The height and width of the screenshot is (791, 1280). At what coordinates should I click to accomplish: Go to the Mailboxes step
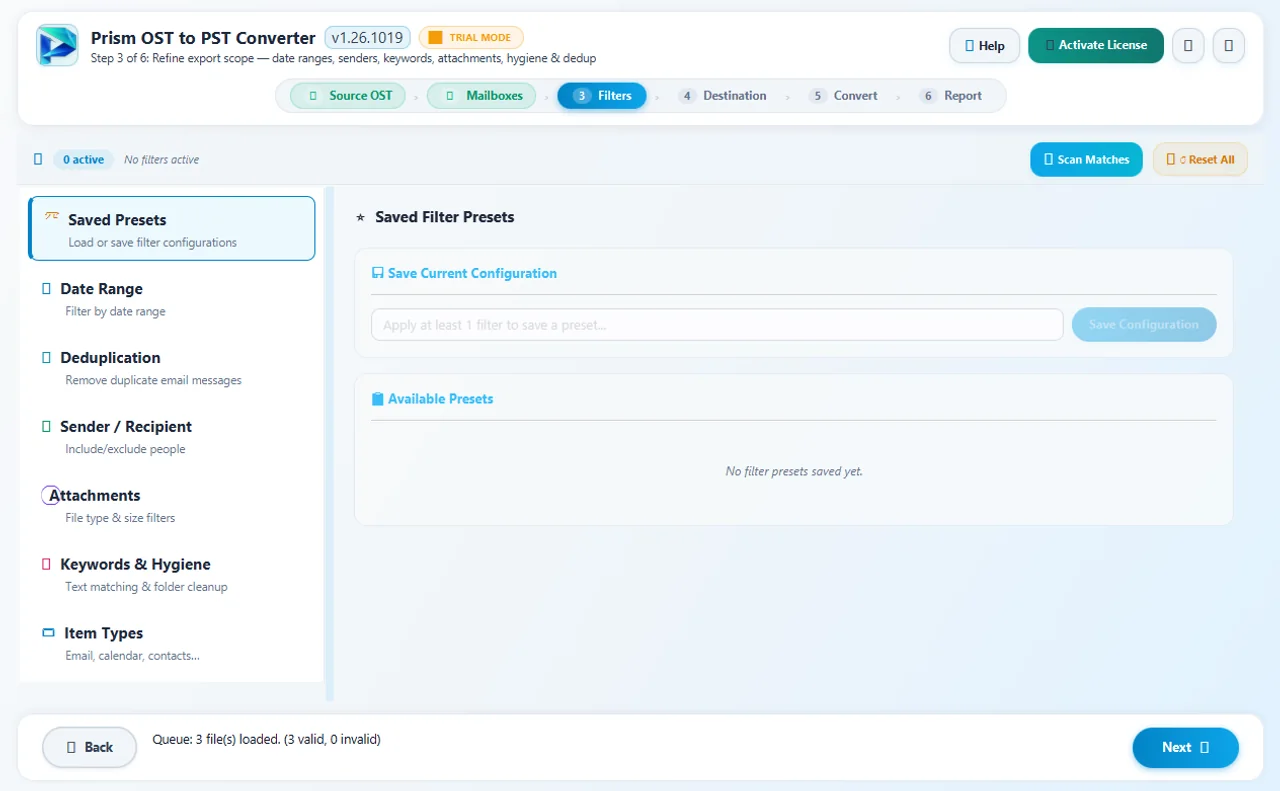tap(481, 96)
